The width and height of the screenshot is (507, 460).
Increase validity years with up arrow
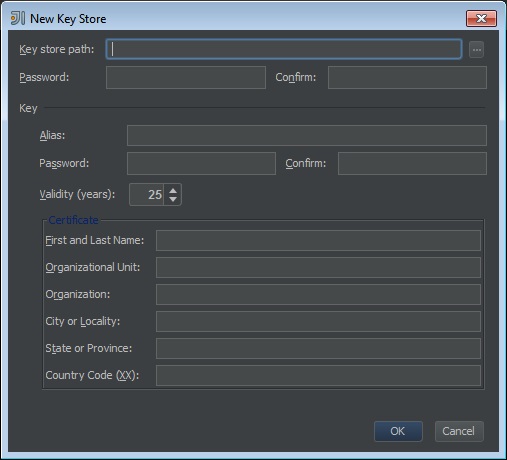pyautogui.click(x=173, y=191)
